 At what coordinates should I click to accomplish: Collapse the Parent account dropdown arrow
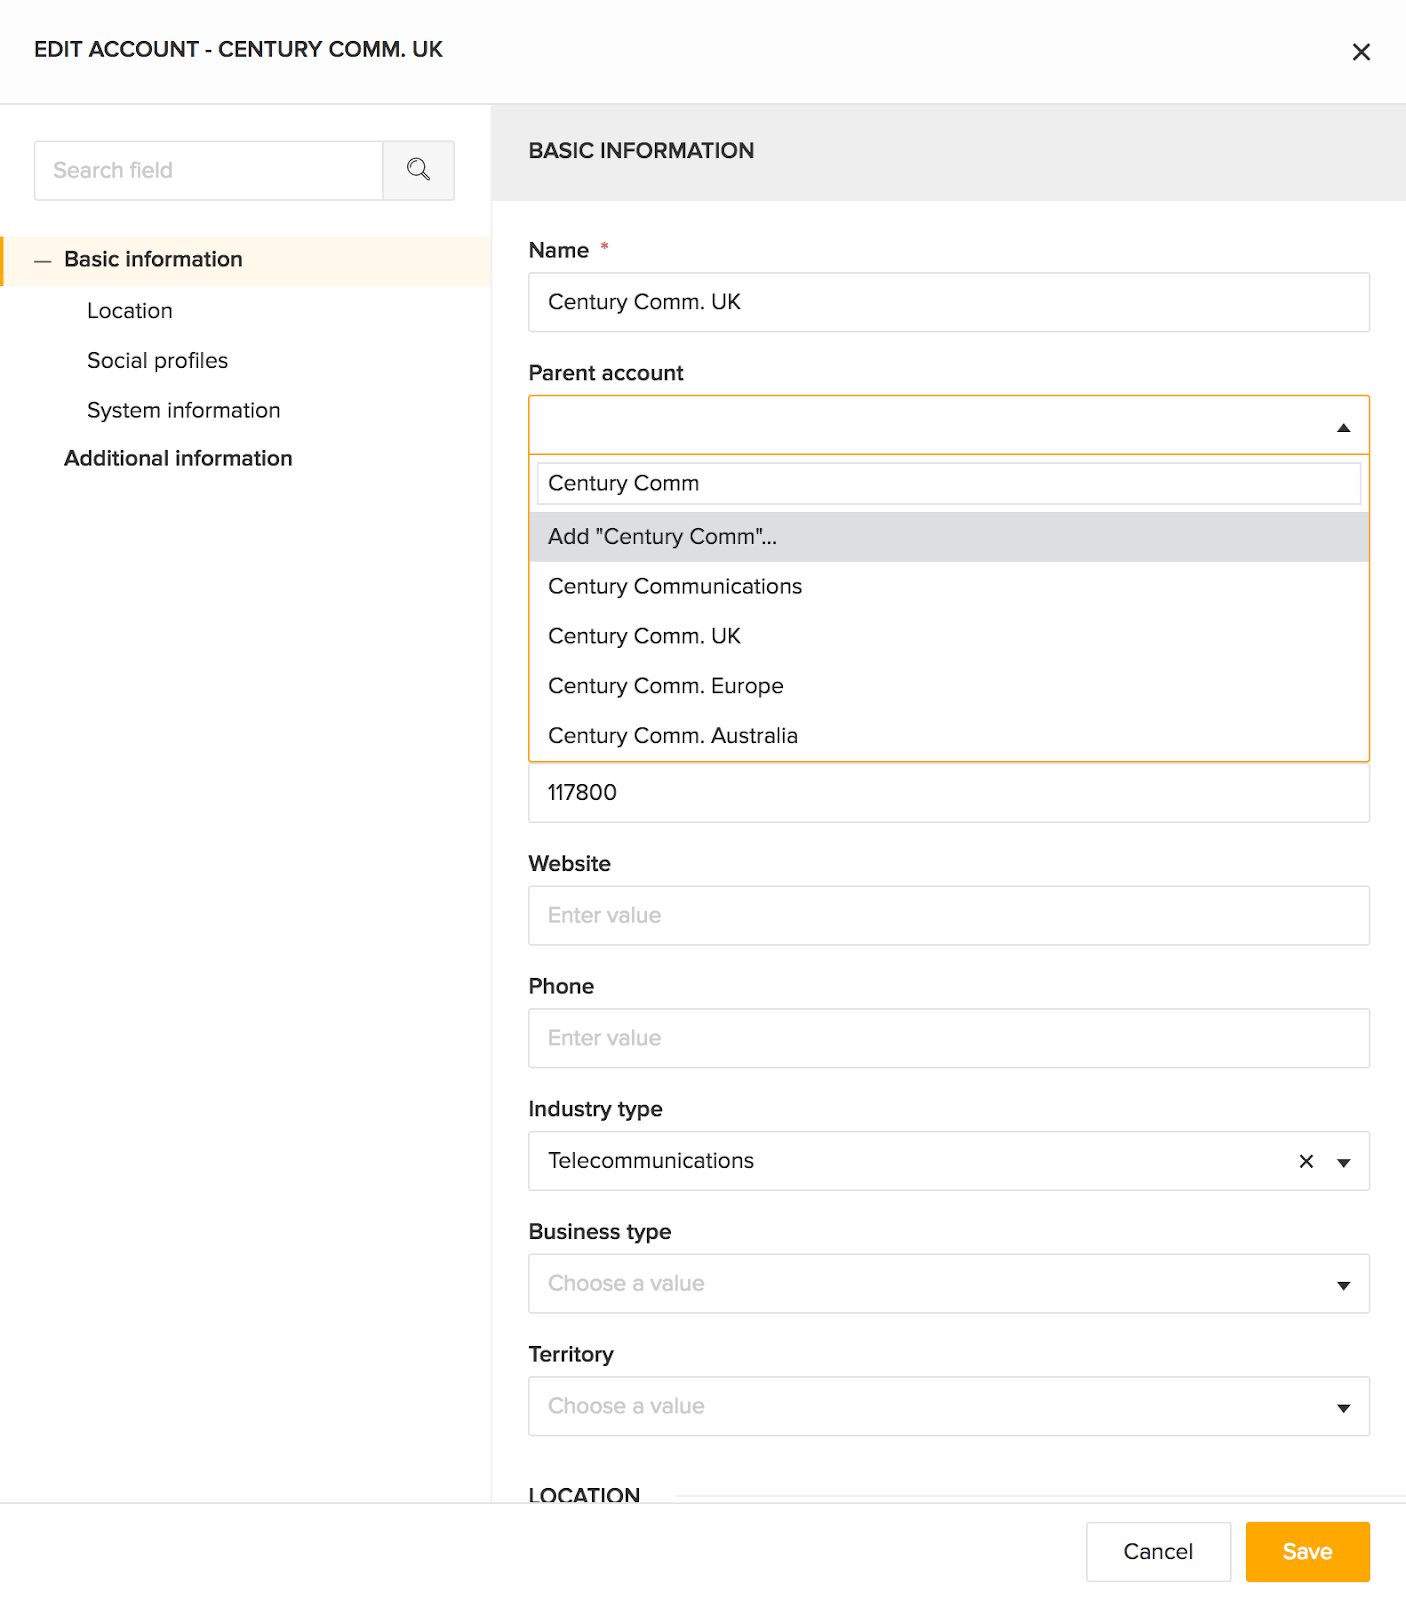click(1343, 427)
